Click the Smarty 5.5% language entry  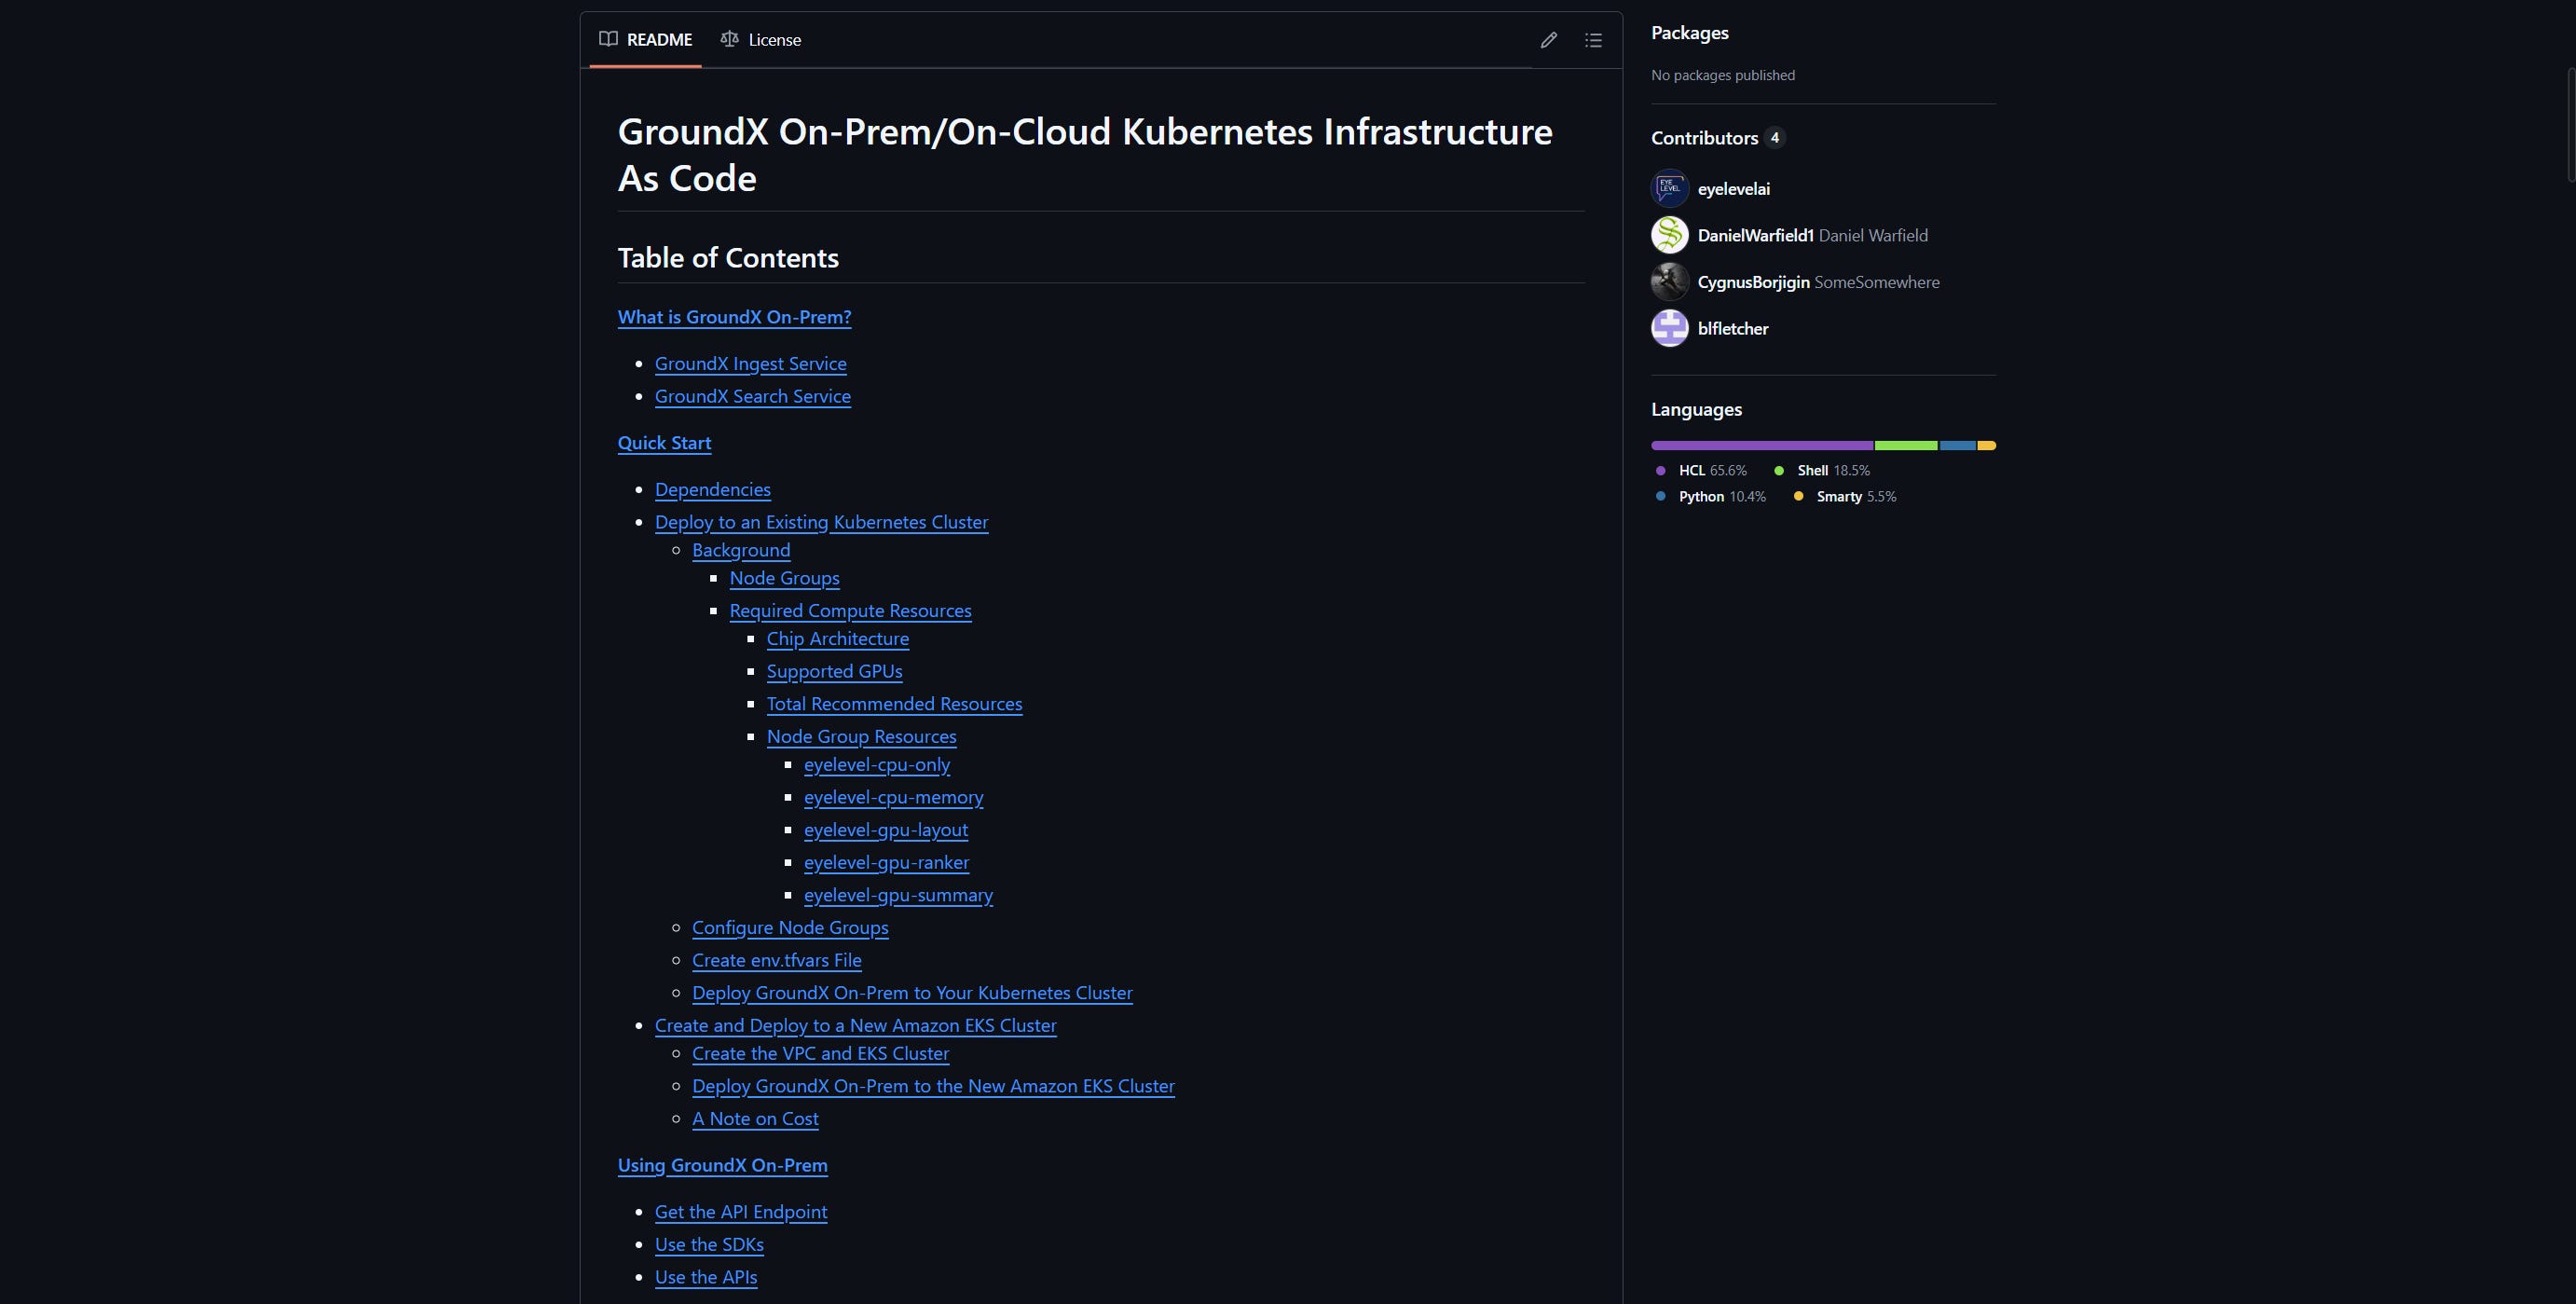coord(1845,496)
